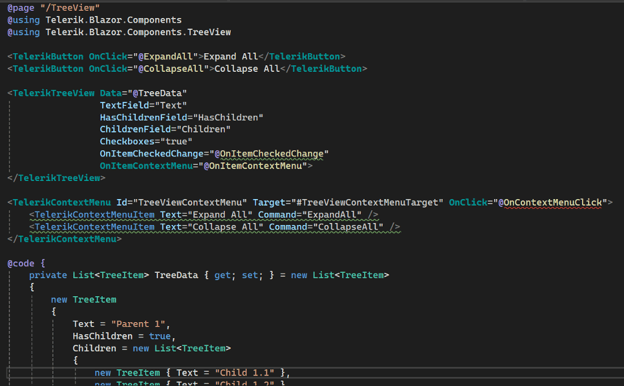The height and width of the screenshot is (386, 624).
Task: Click the @OnItemContextMenu handler value
Action: point(253,166)
